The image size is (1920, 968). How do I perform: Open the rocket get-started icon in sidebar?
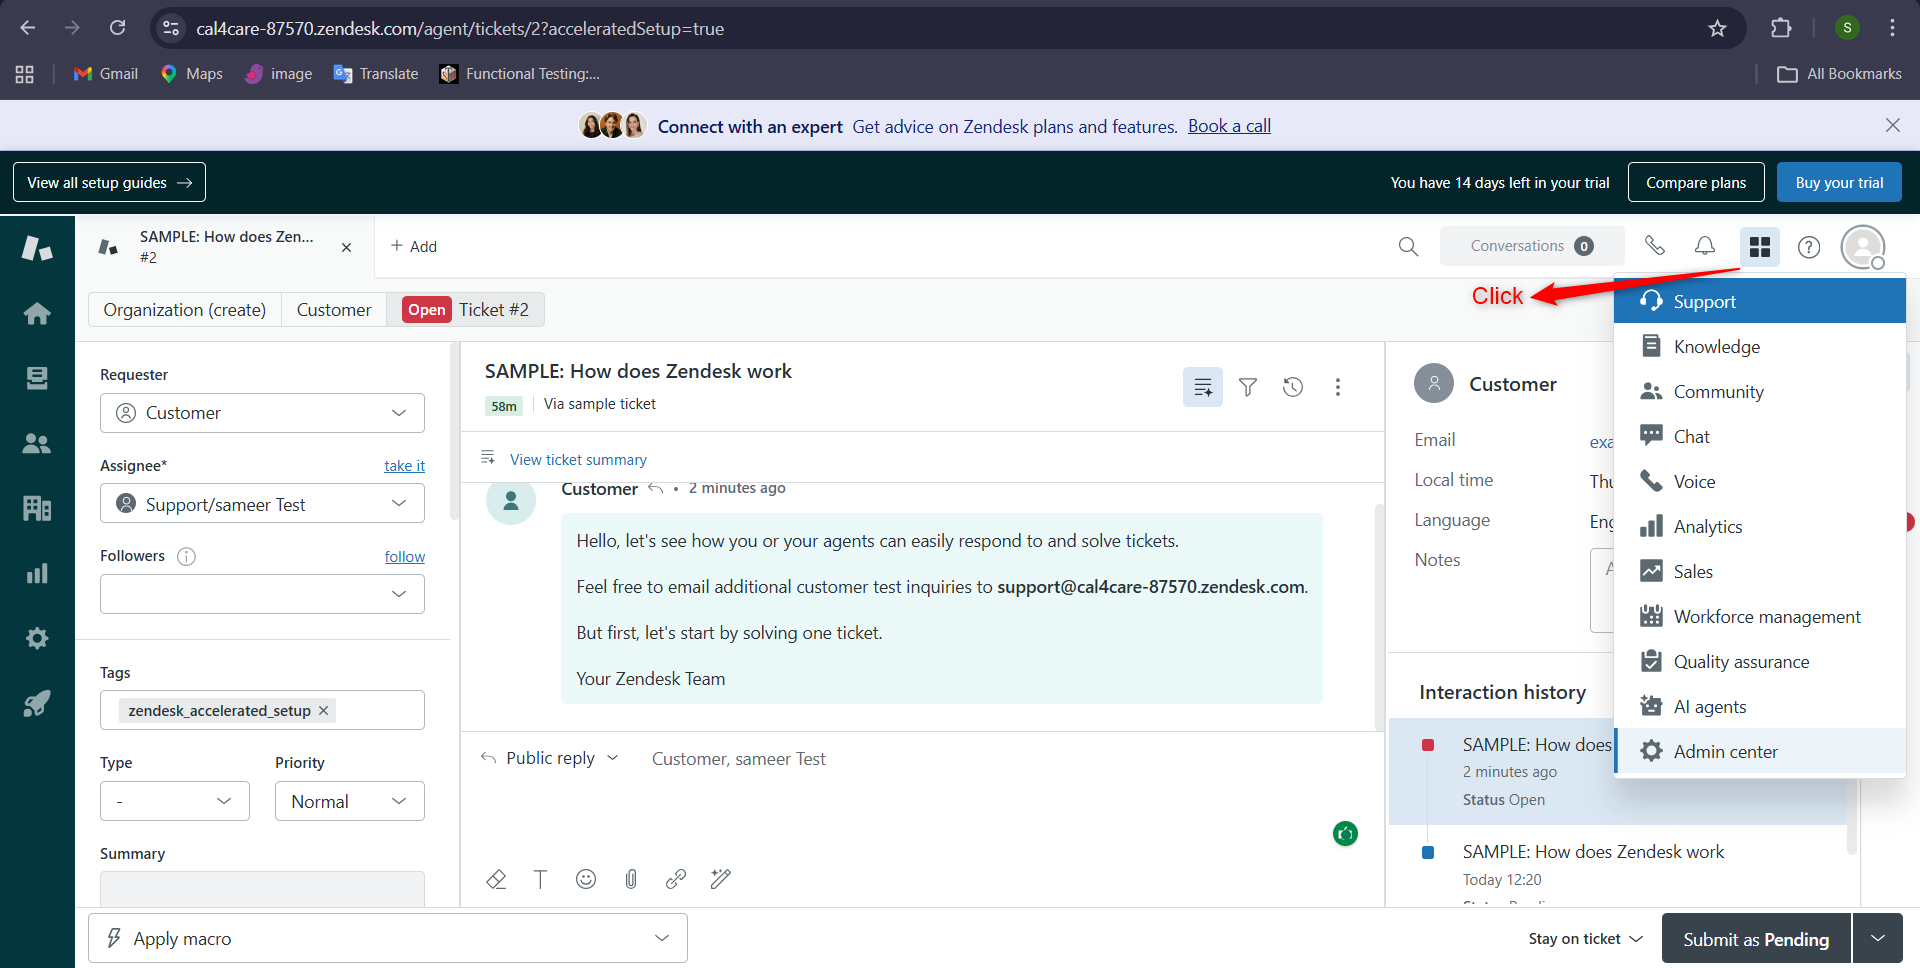point(37,703)
